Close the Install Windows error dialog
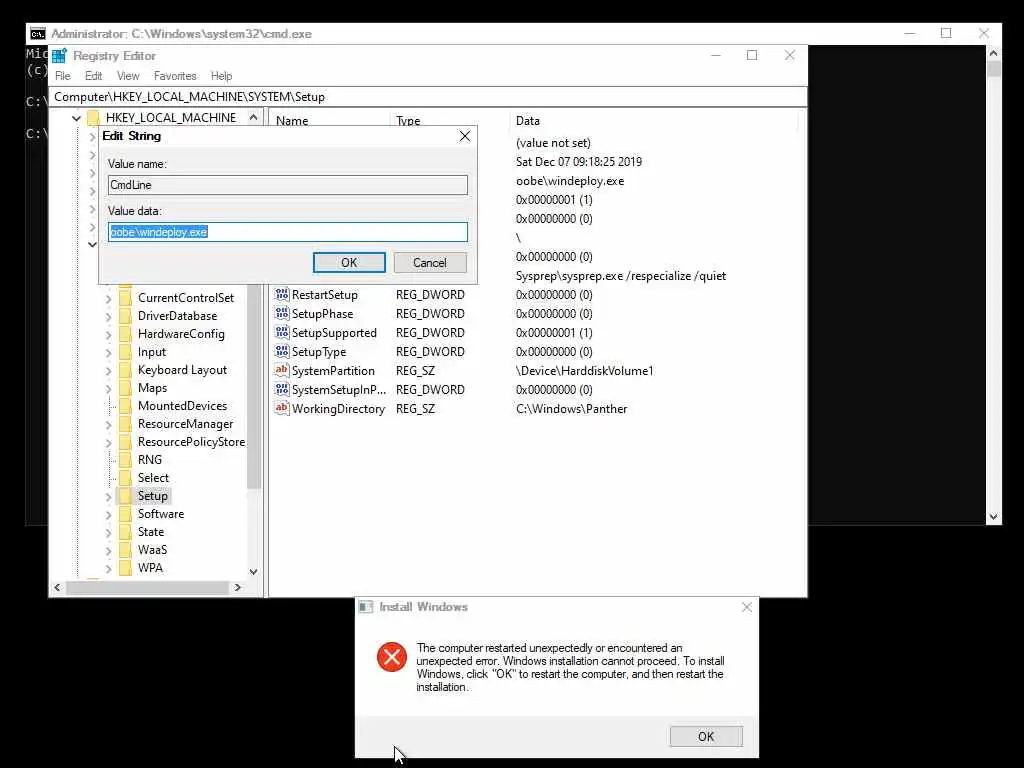The height and width of the screenshot is (768, 1024). coord(746,607)
